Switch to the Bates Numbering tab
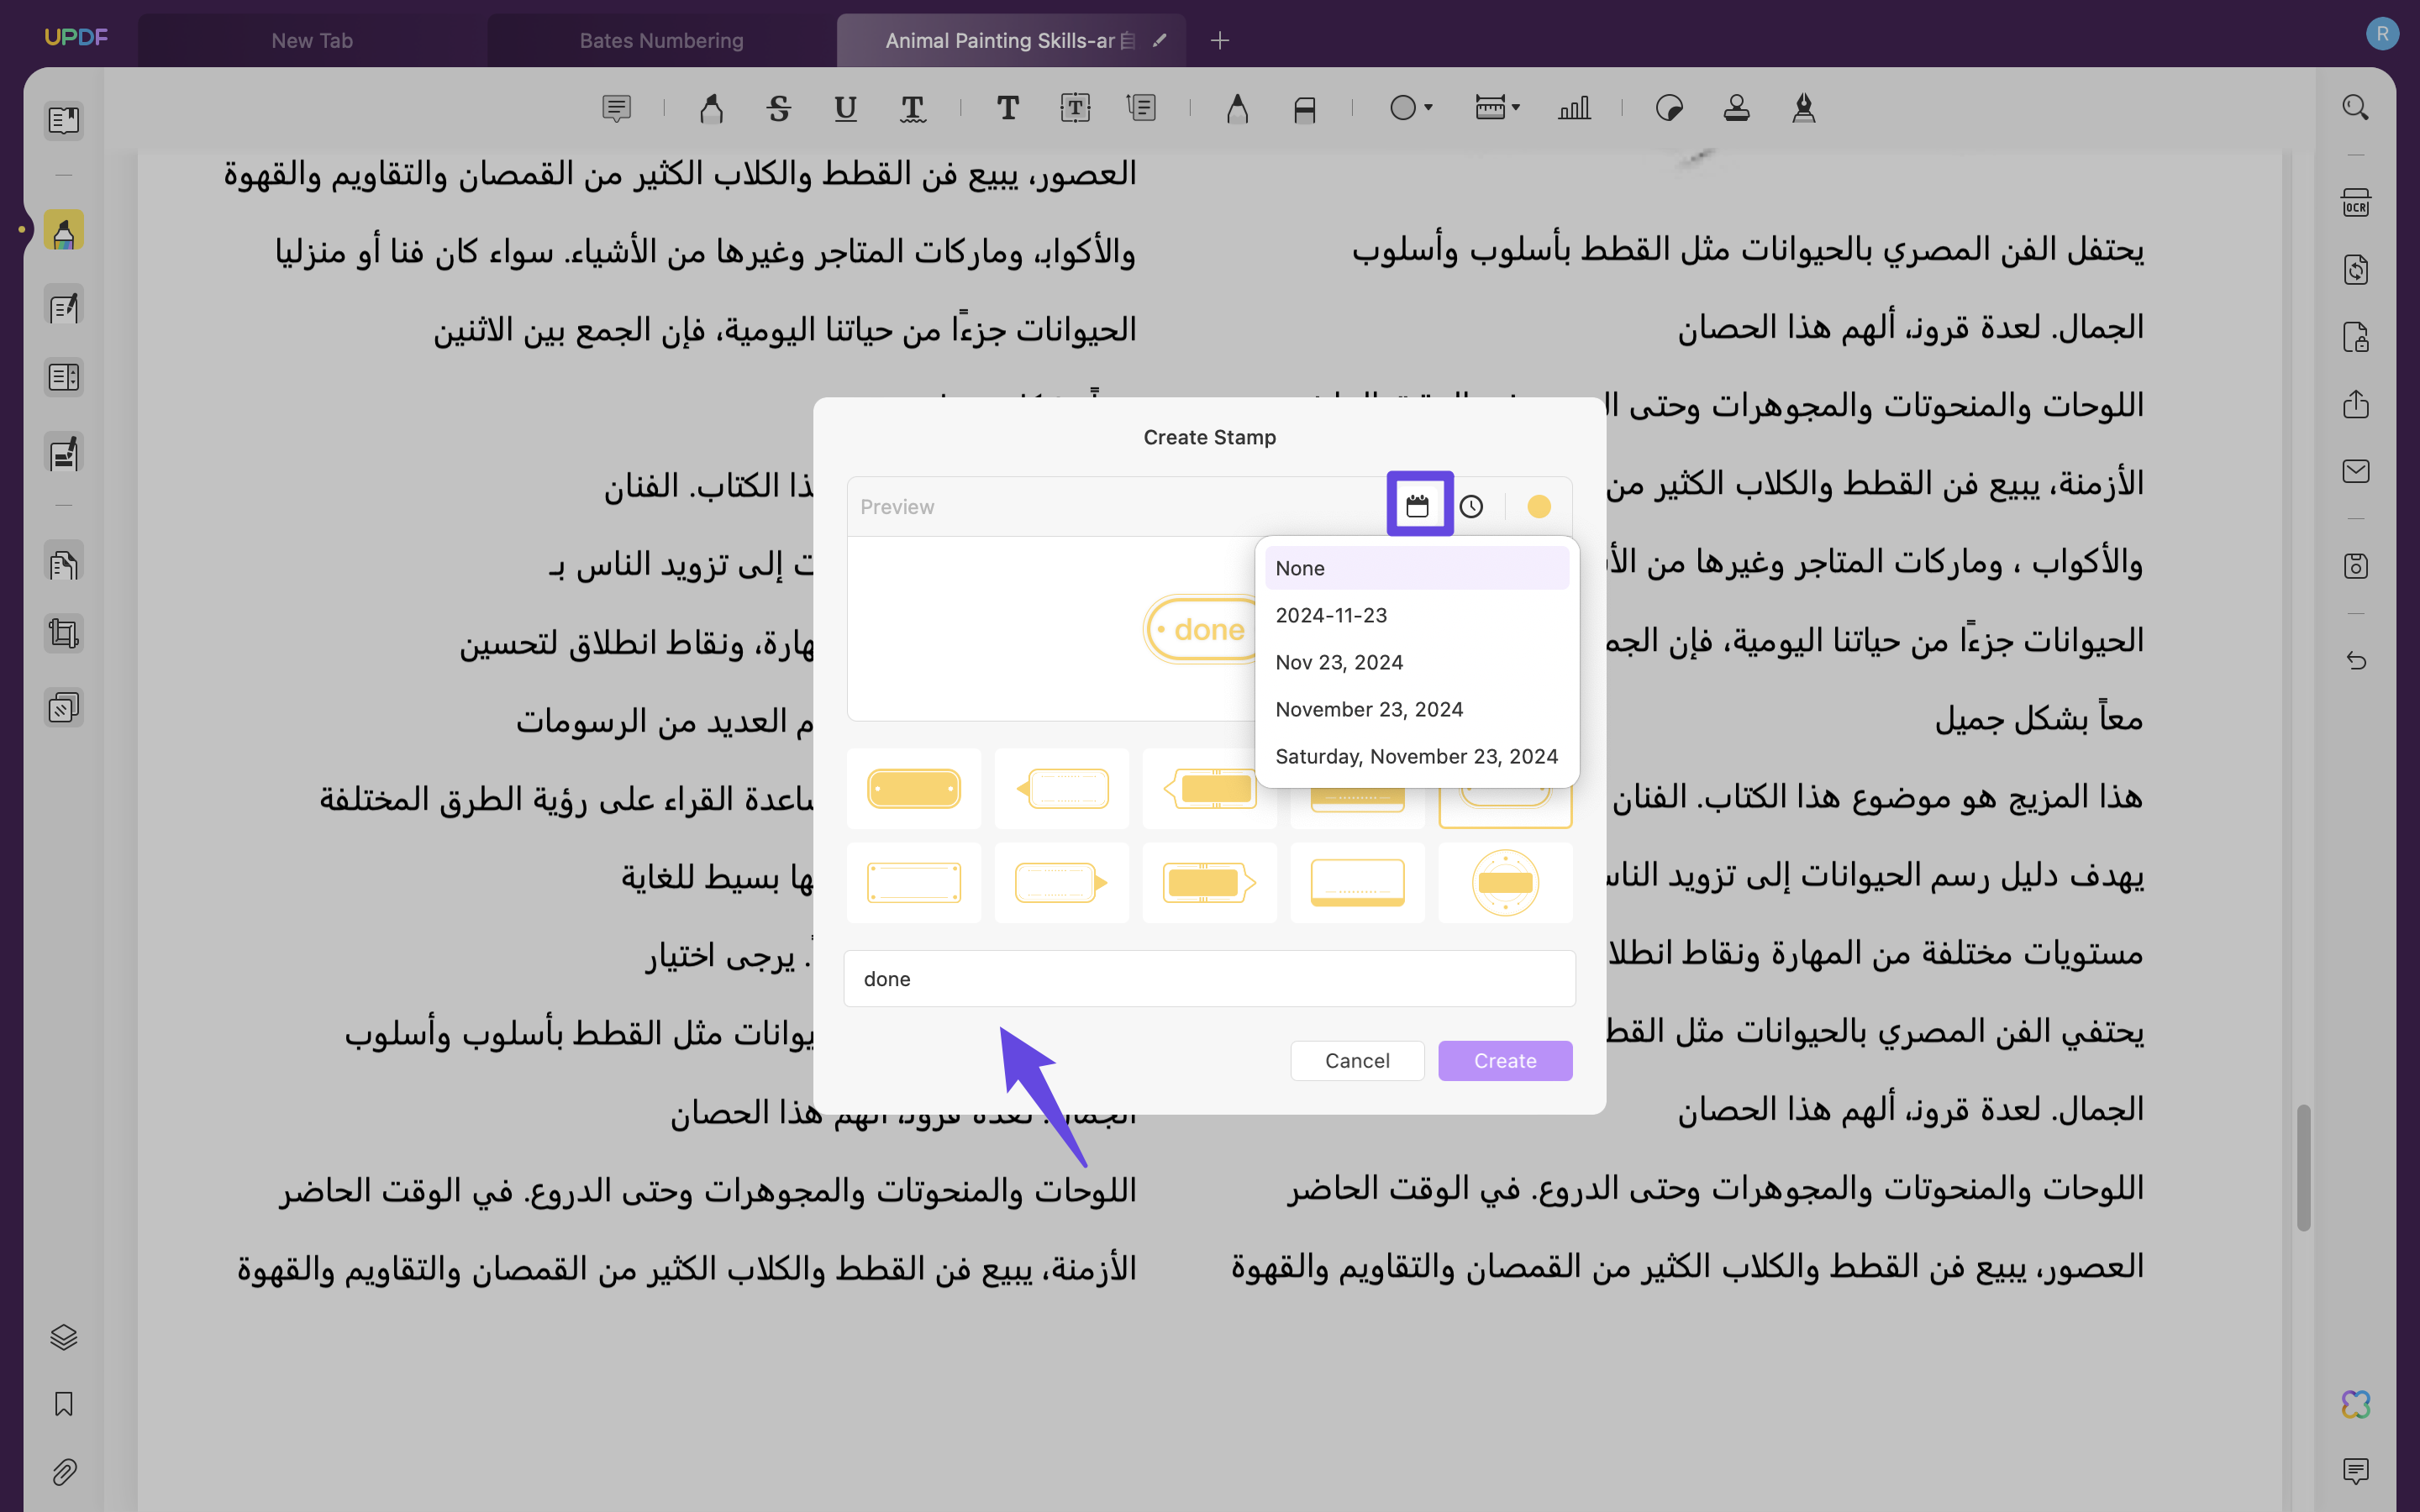The image size is (2420, 1512). point(661,41)
